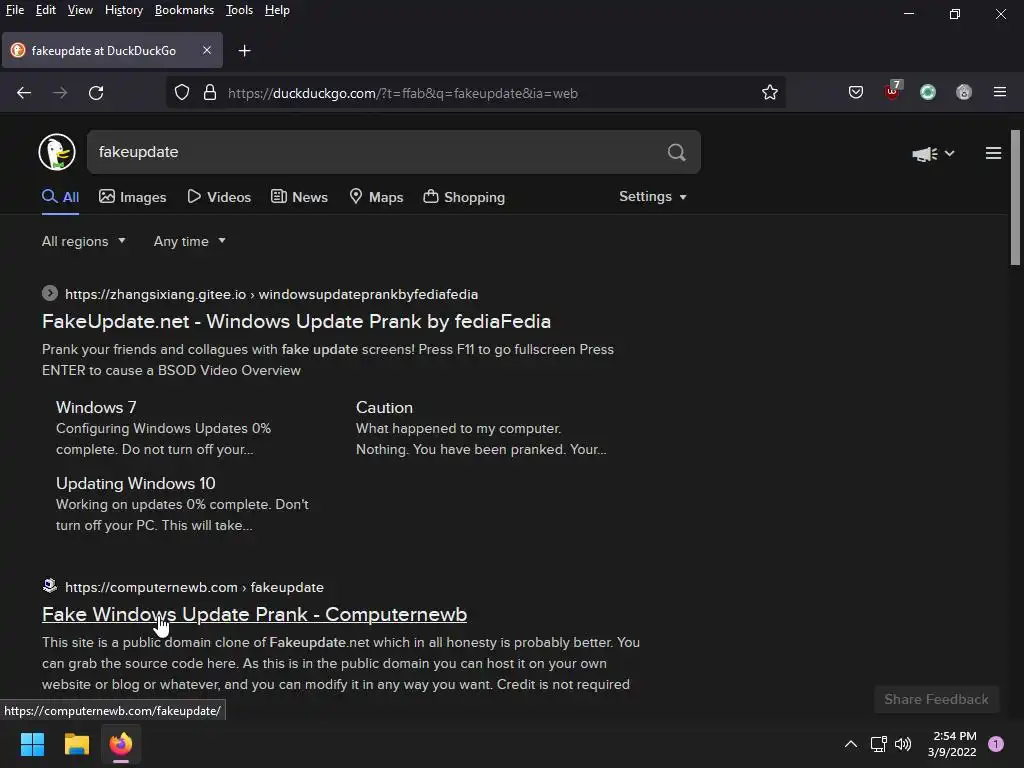This screenshot has height=768, width=1024.
Task: Open FakeUpdate.net Windows Update Prank result
Action: [x=296, y=321]
